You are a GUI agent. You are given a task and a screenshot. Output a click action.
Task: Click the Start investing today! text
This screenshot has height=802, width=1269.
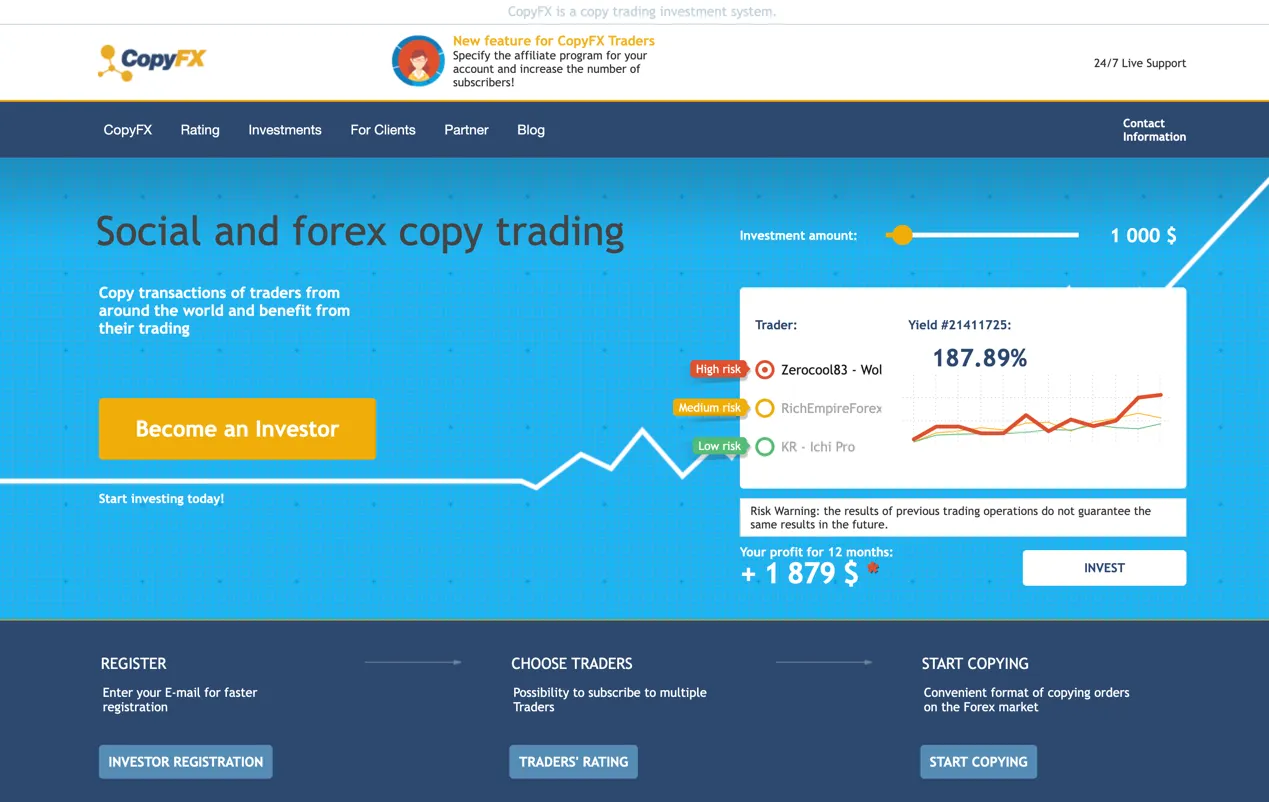(x=161, y=499)
